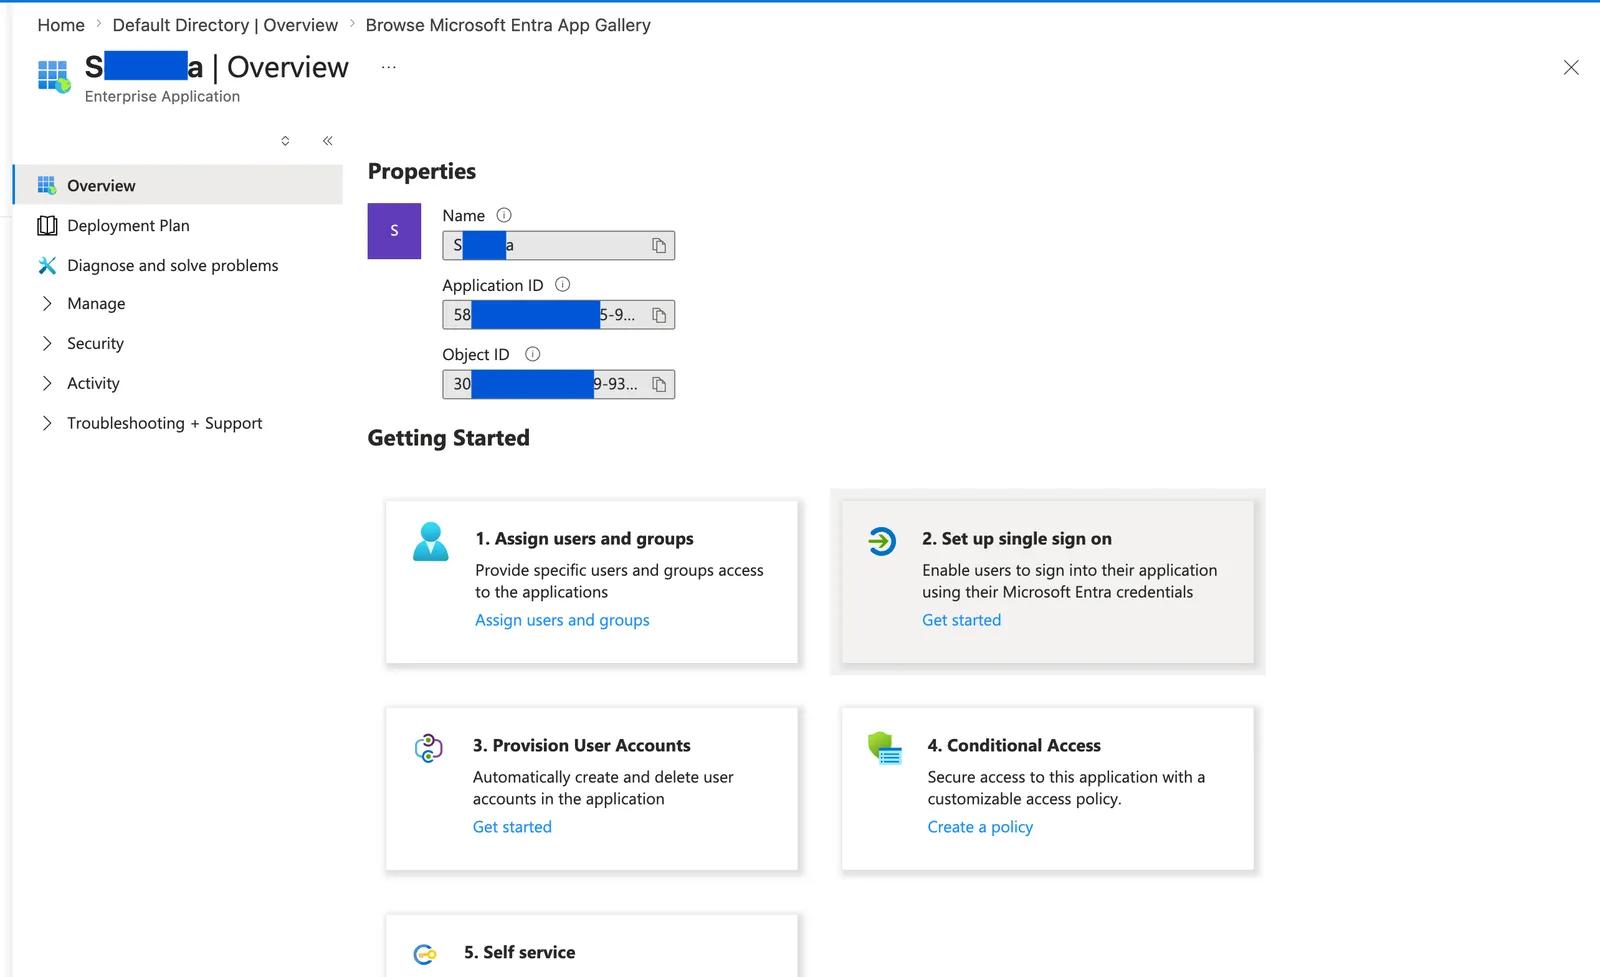This screenshot has height=977, width=1600.
Task: Click the '4. Conditional Access' heading
Action: [1014, 745]
